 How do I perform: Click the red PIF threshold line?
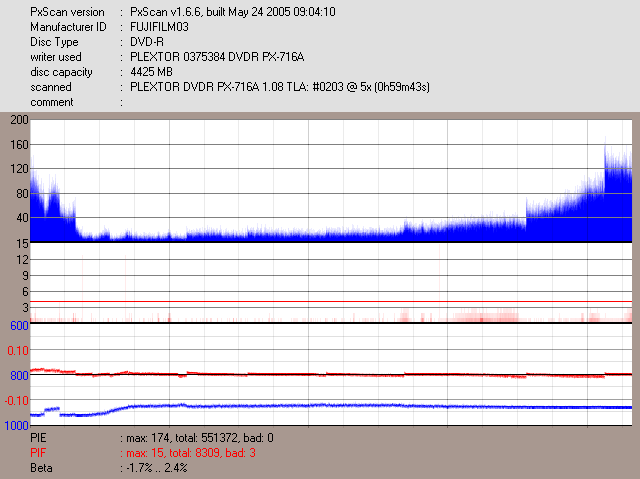[x=331, y=302]
